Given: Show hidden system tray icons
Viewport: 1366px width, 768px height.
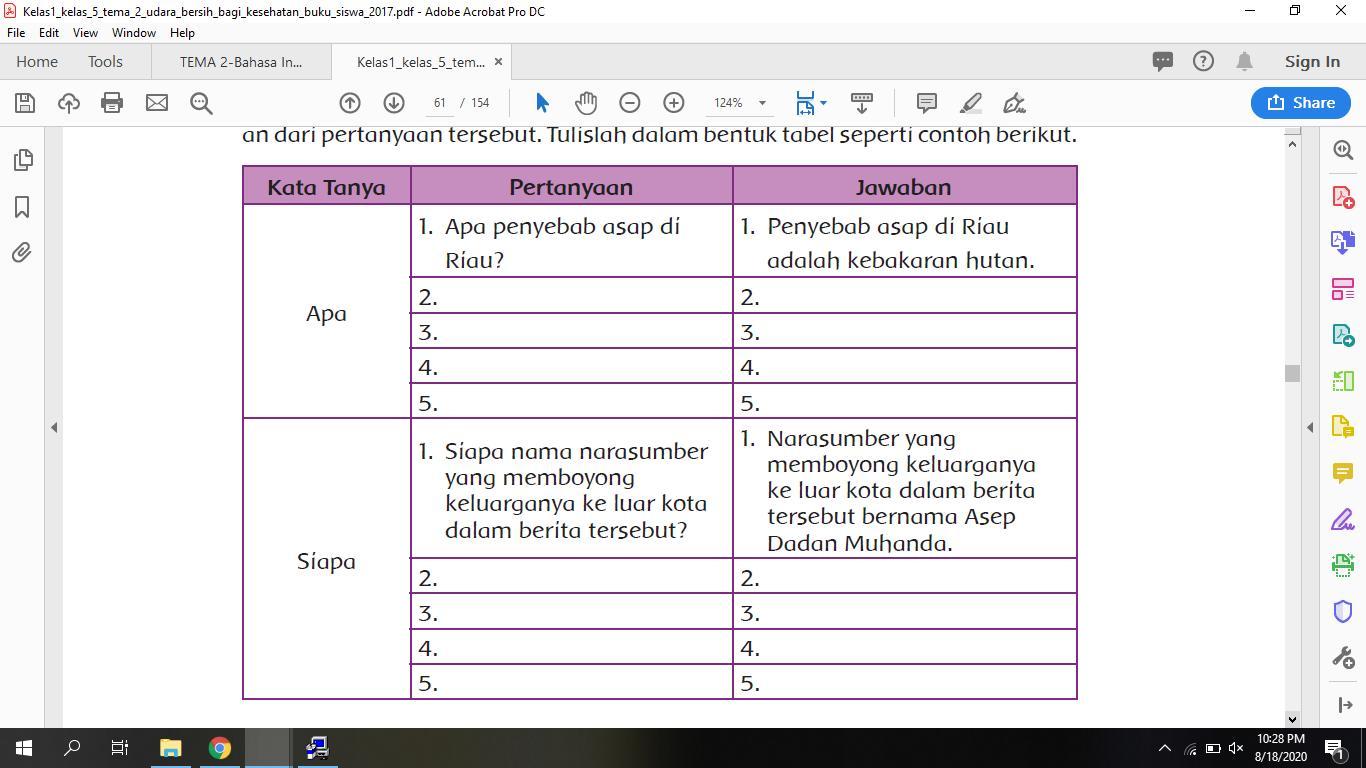Looking at the screenshot, I should 1164,748.
